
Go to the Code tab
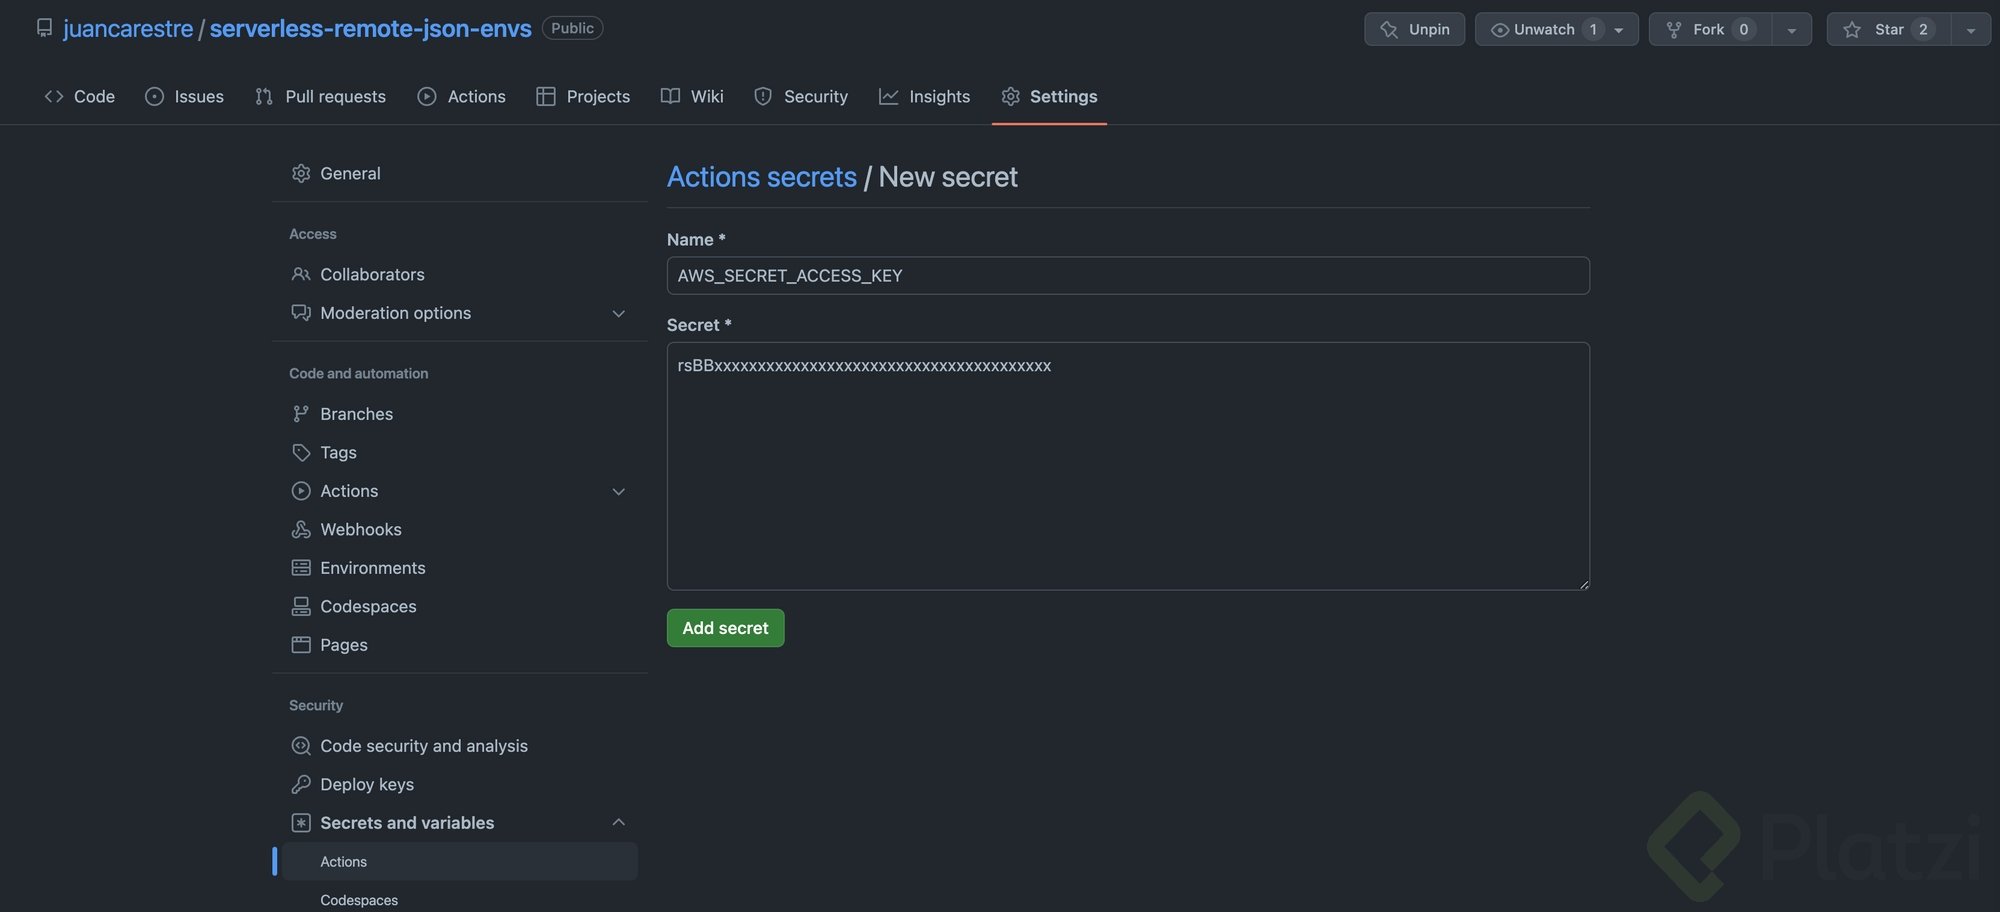click(x=80, y=96)
